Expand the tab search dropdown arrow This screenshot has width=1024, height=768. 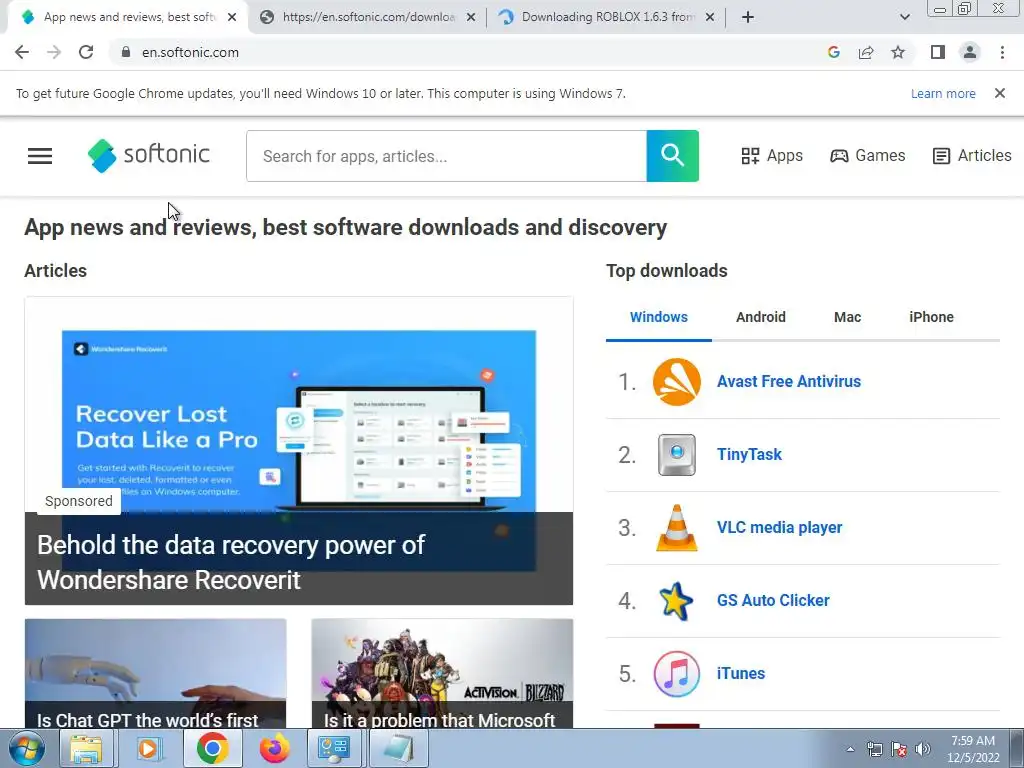point(904,18)
